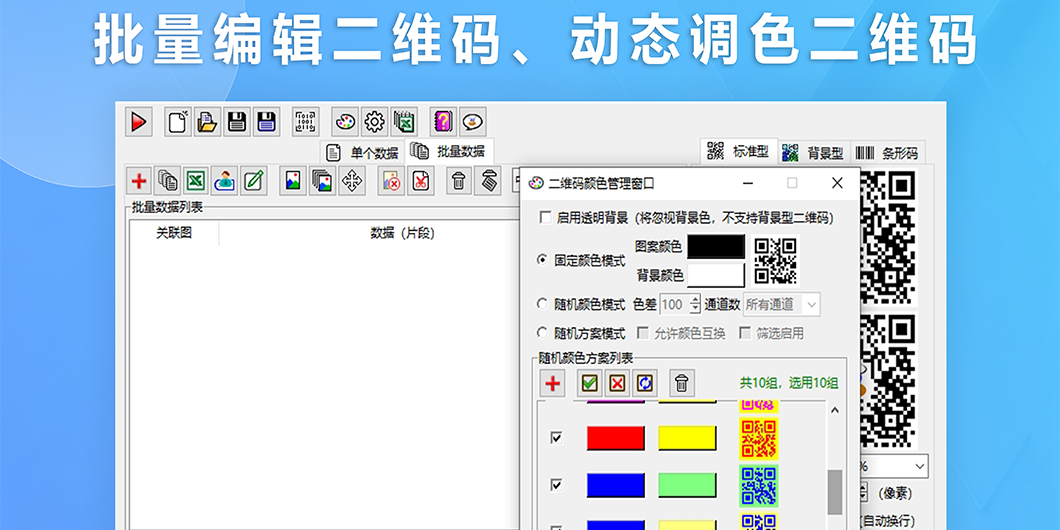Screen dimensions: 1060x530
Task: Click the white background color swatch
Action: point(716,275)
